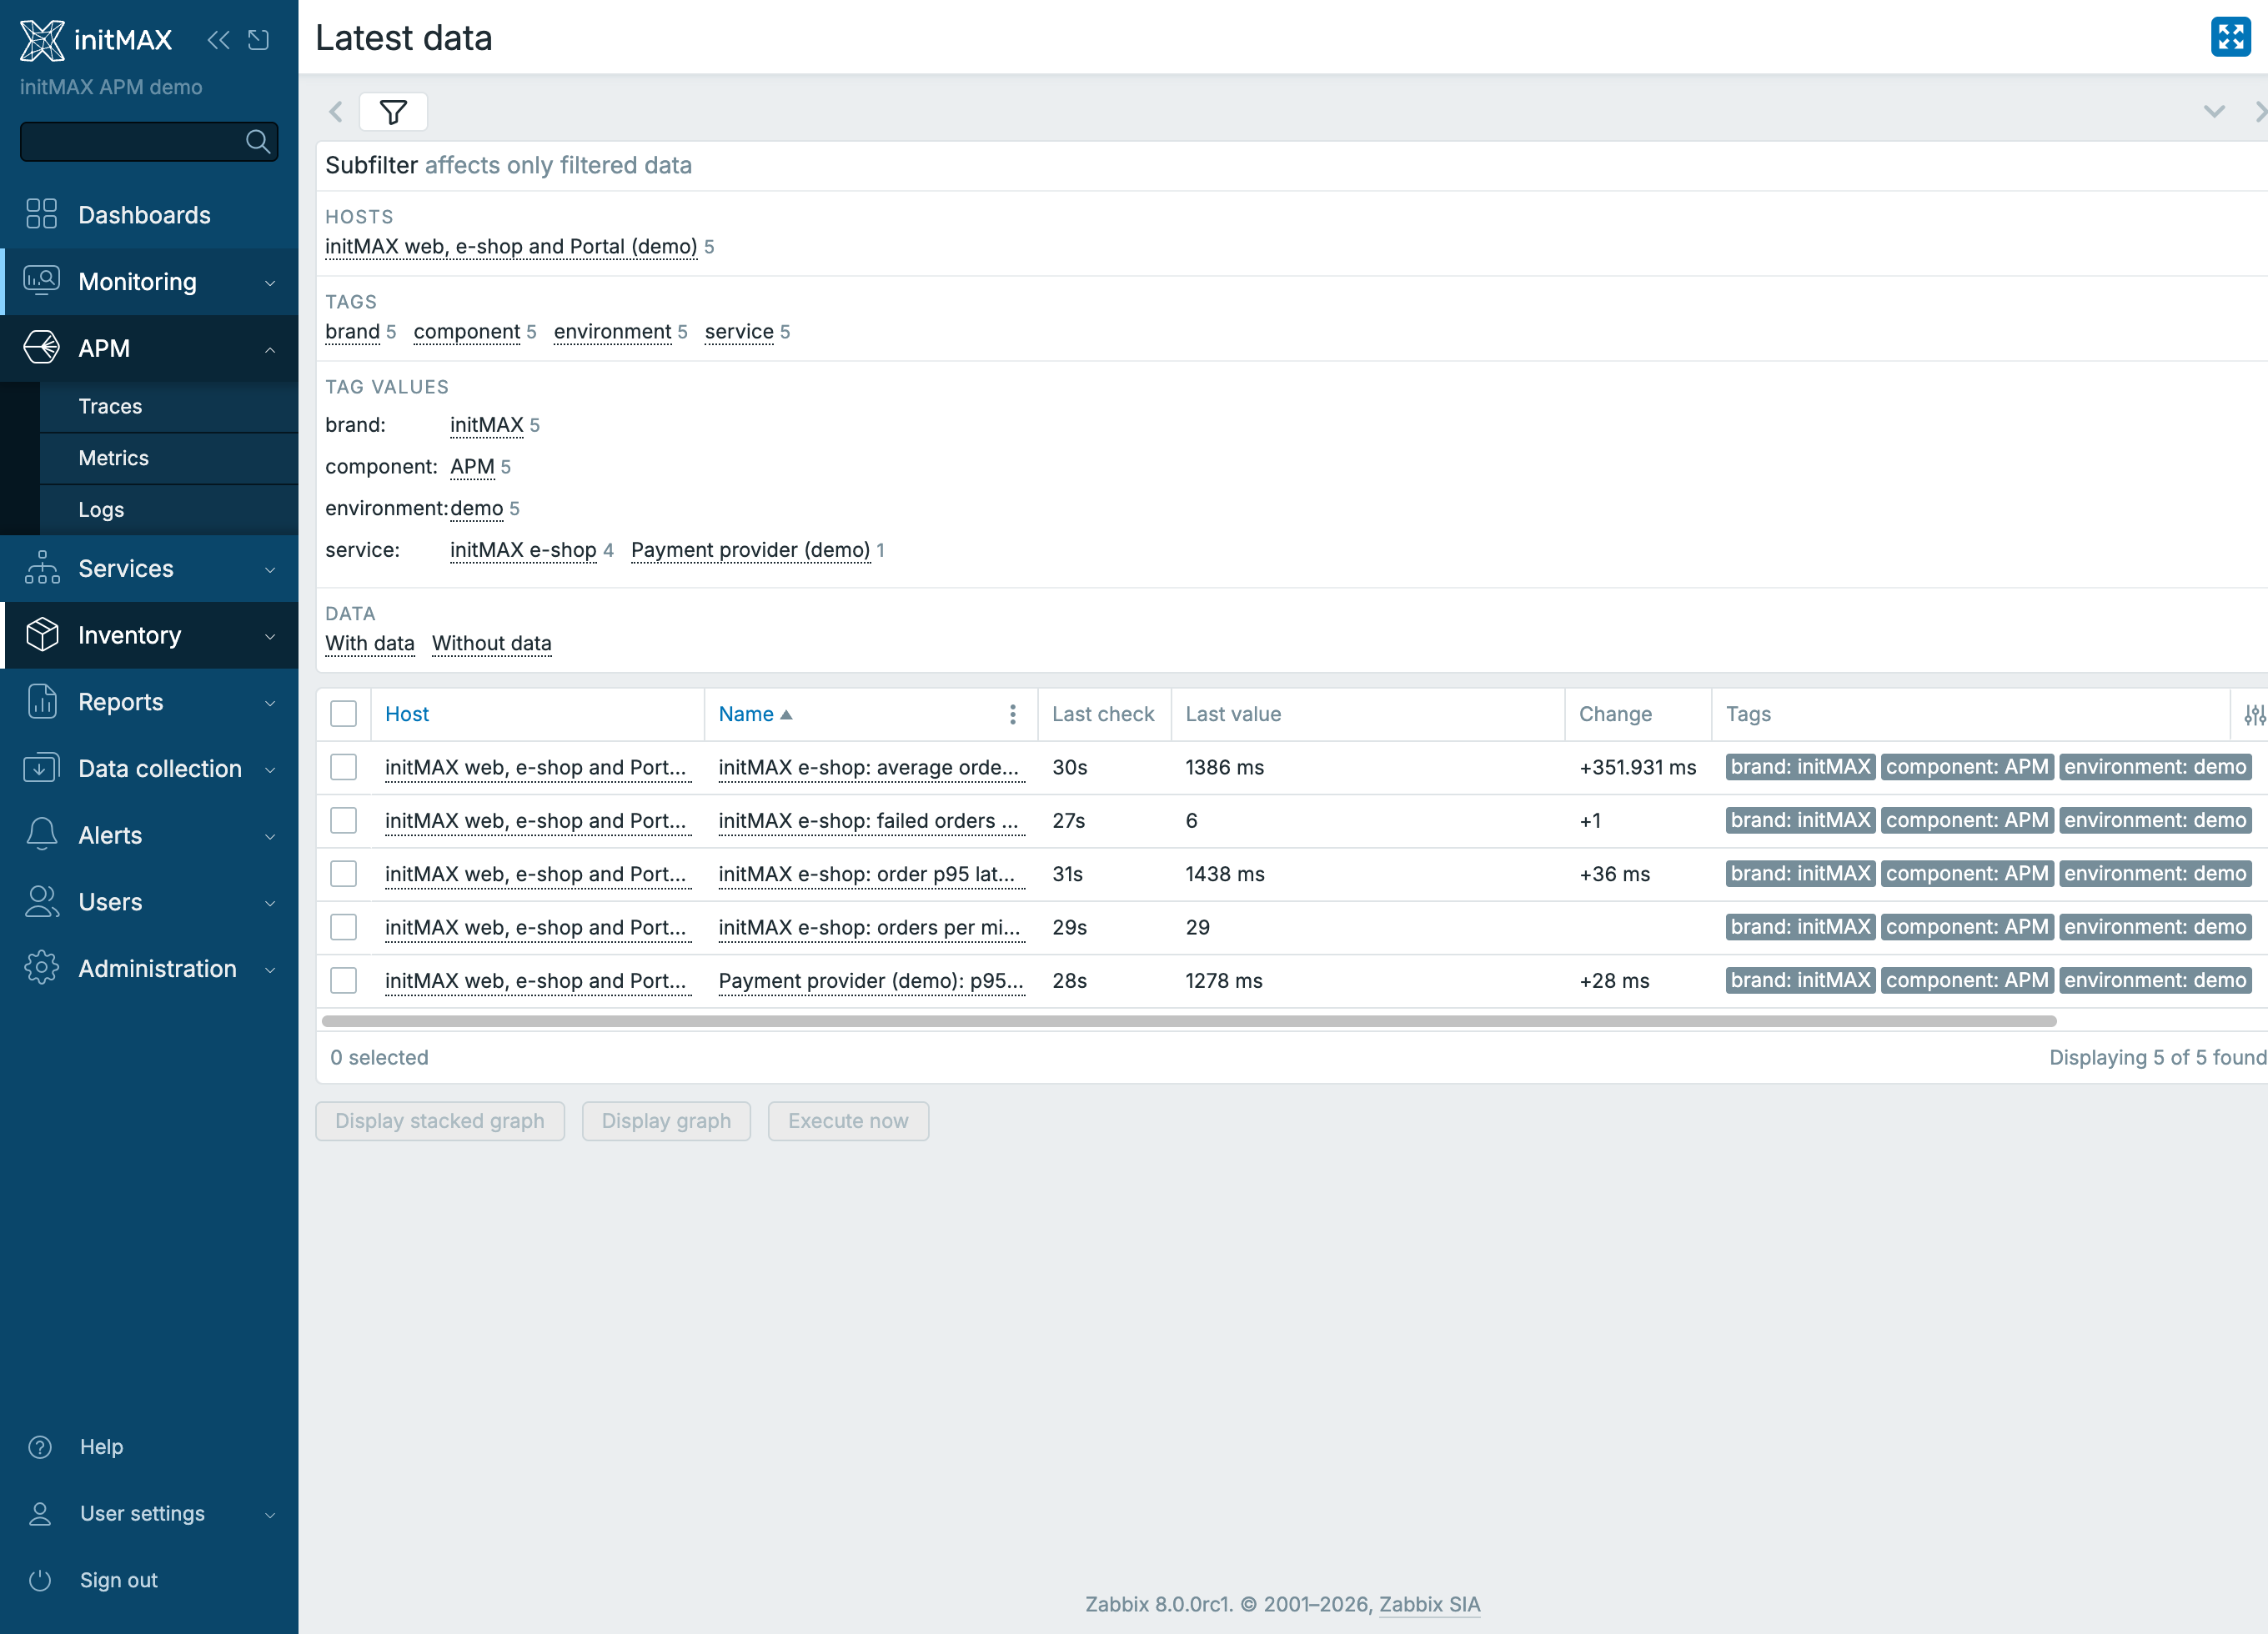The image size is (2268, 1634).
Task: Click the Users icon in sidebar
Action: 41,902
